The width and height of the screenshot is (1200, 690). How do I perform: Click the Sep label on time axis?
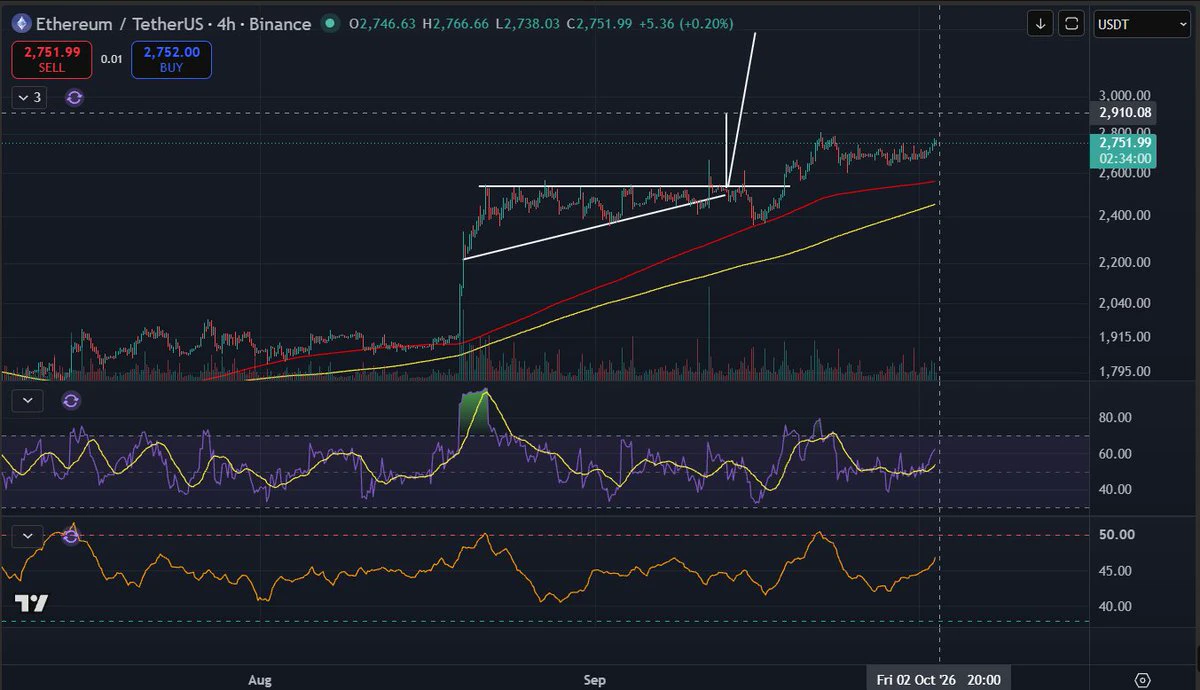(x=595, y=680)
